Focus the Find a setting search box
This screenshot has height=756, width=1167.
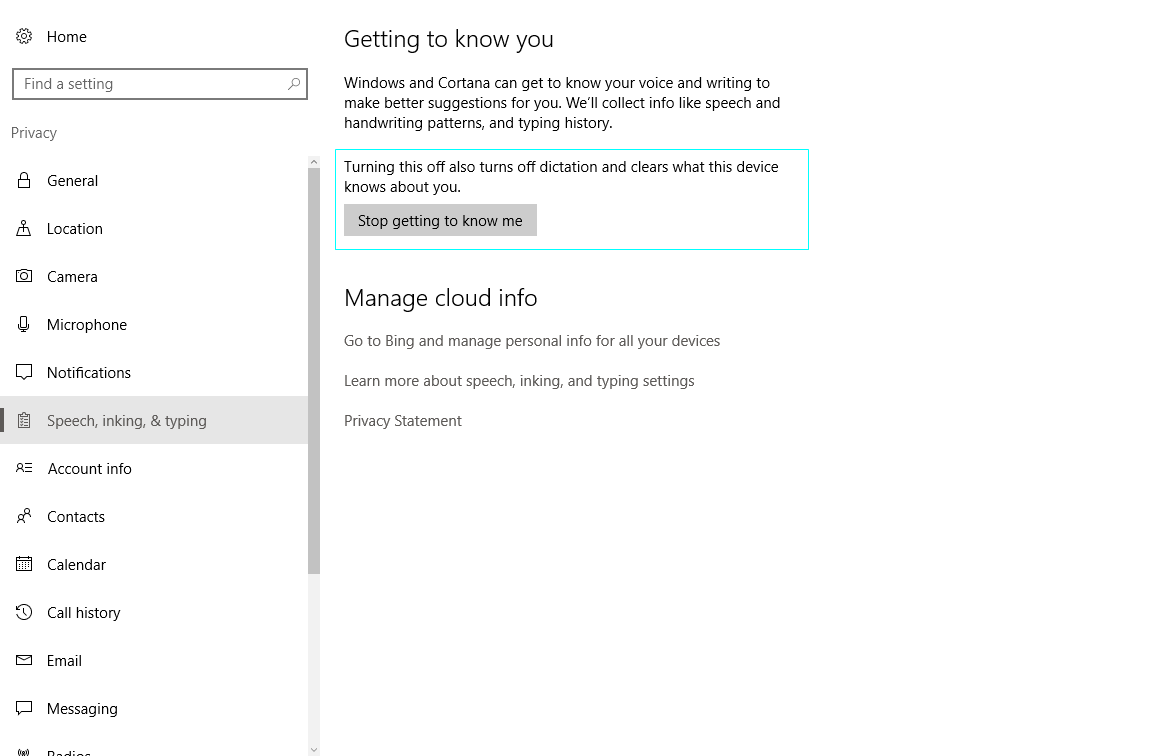coord(160,84)
